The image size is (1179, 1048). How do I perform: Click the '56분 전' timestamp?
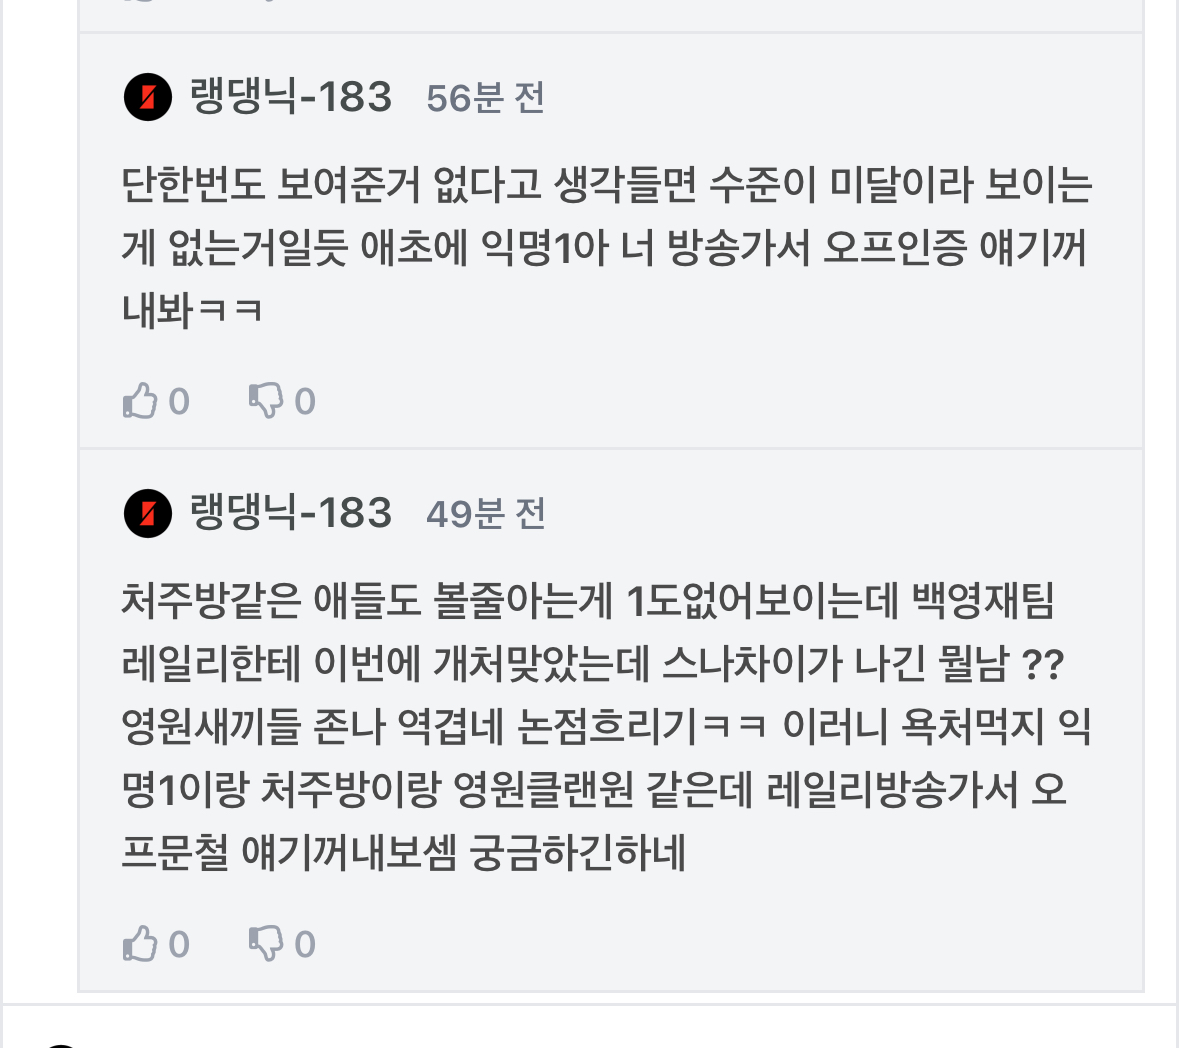485,98
